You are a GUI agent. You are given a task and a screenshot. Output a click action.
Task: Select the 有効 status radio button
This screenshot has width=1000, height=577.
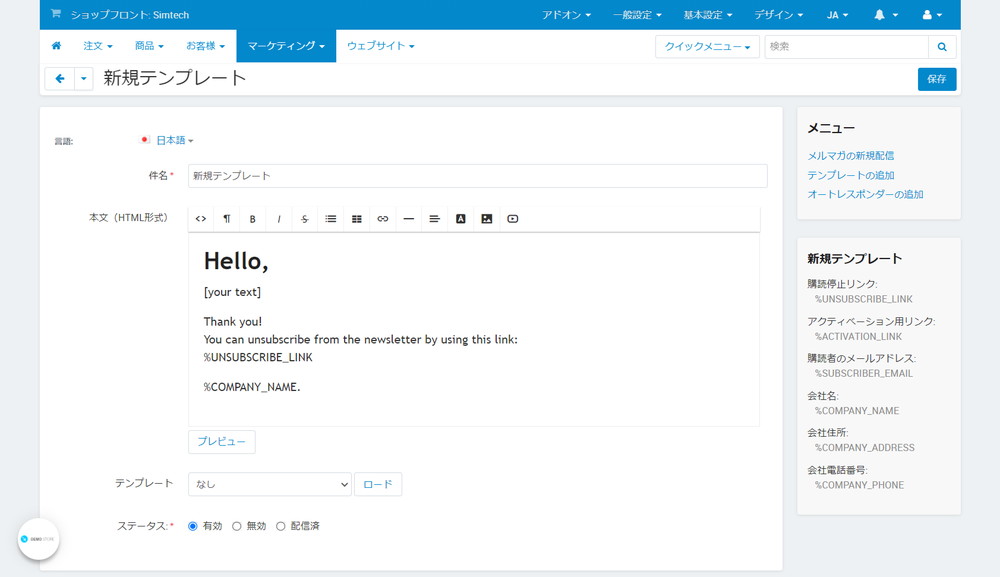click(x=193, y=526)
